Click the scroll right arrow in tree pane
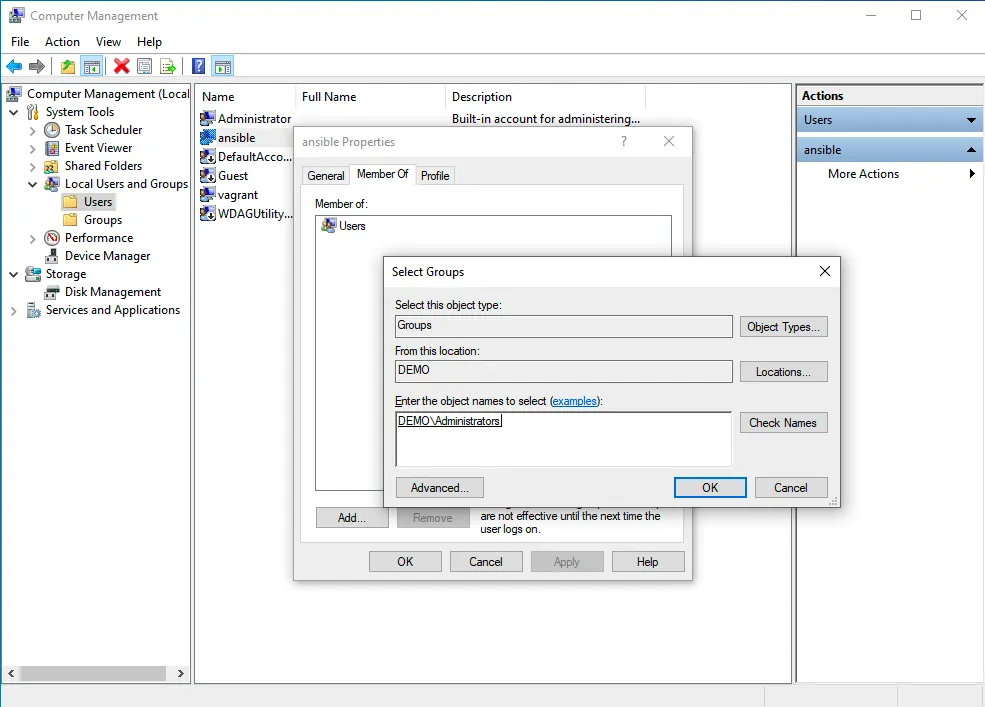 (181, 673)
